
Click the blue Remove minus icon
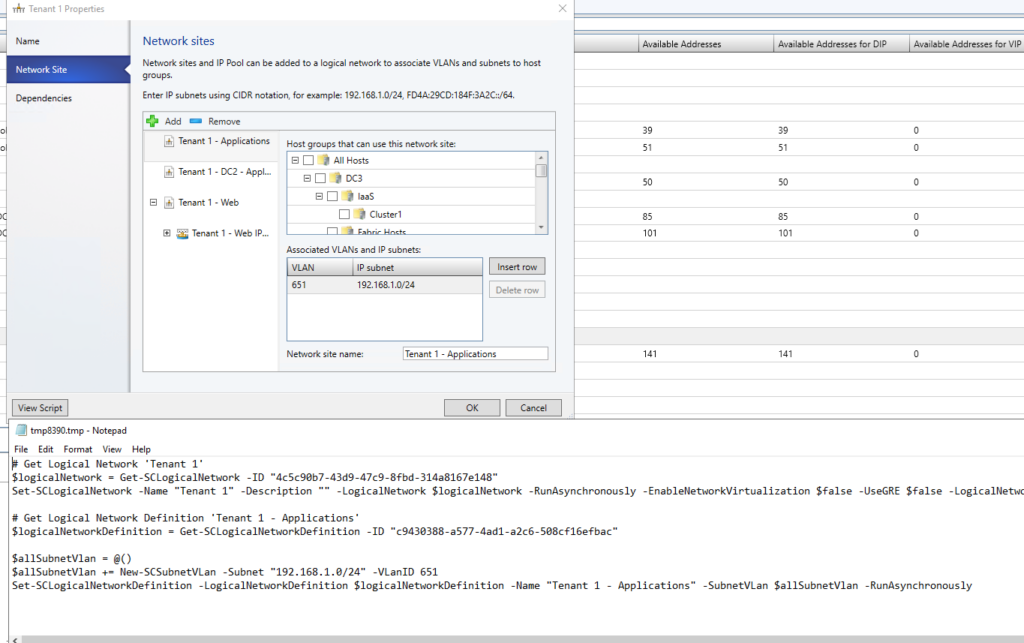[x=196, y=121]
